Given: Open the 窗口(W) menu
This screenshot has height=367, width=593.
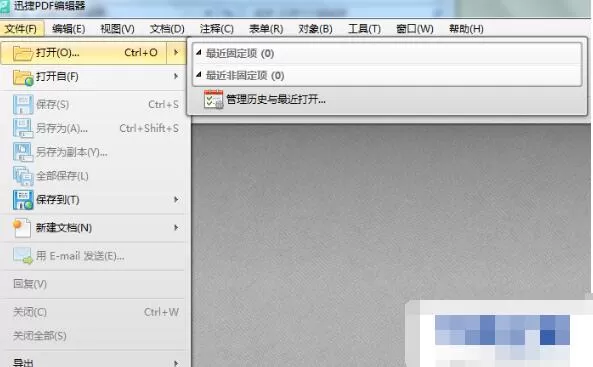Looking at the screenshot, I should [414, 29].
